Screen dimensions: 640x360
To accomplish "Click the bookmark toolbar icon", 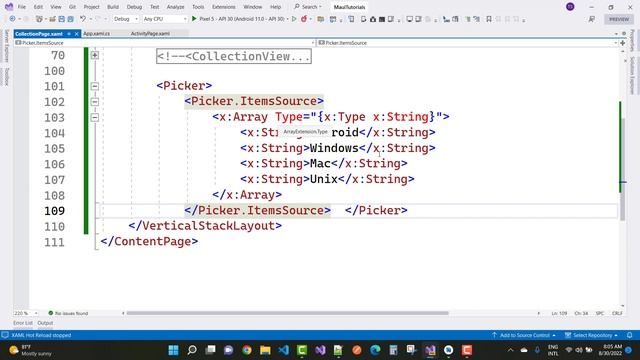I will (x=489, y=19).
